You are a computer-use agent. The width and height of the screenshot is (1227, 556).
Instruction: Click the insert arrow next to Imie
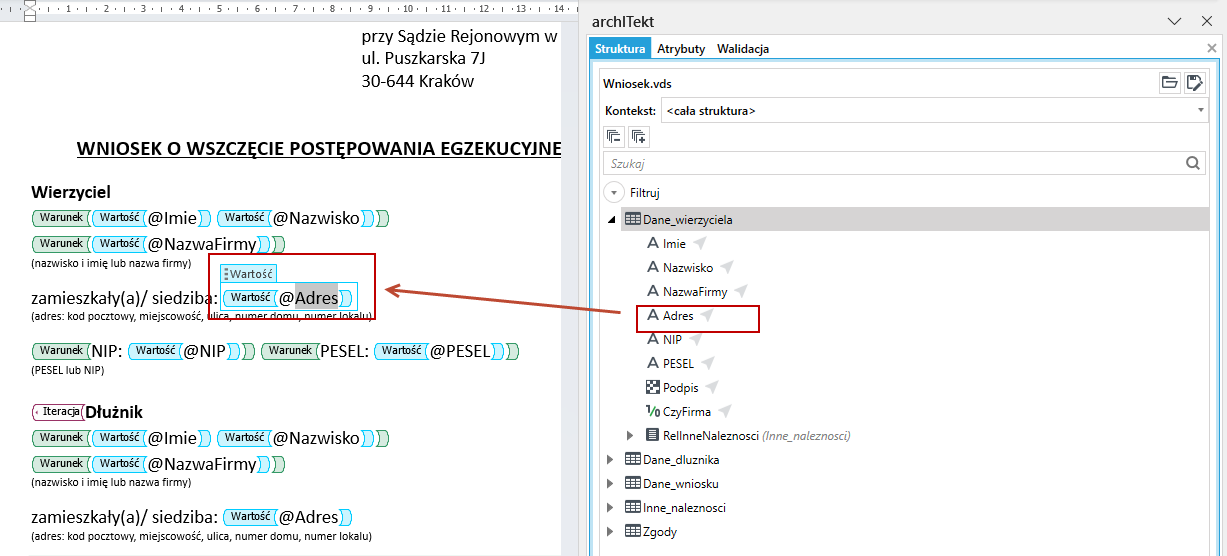pos(700,243)
